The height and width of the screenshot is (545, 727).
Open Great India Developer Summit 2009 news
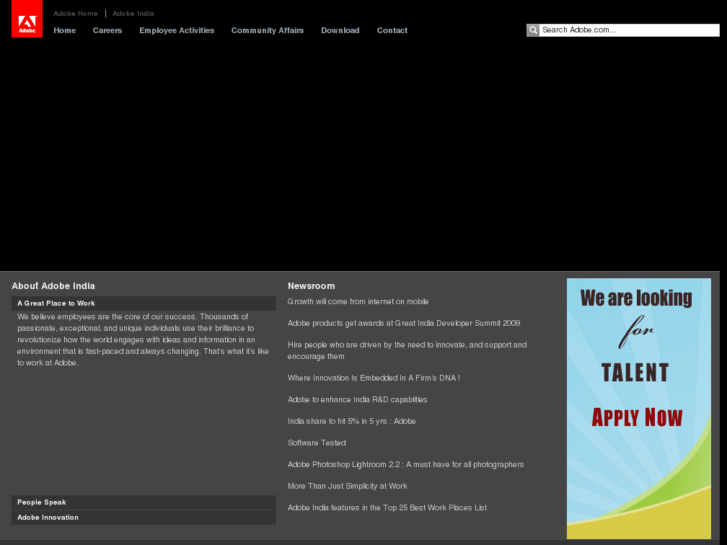coord(404,323)
